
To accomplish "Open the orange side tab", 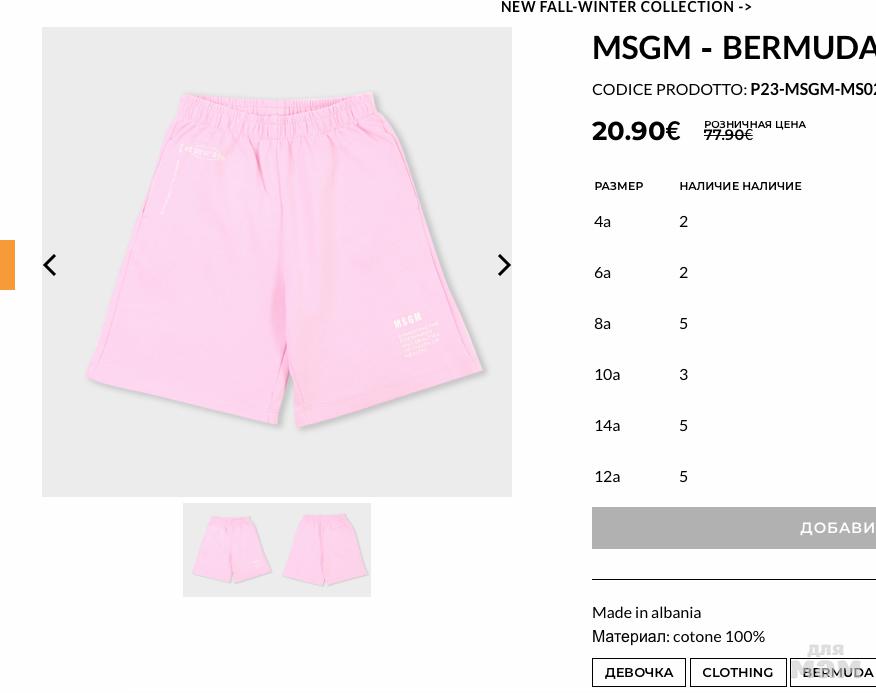I will [x=7, y=265].
